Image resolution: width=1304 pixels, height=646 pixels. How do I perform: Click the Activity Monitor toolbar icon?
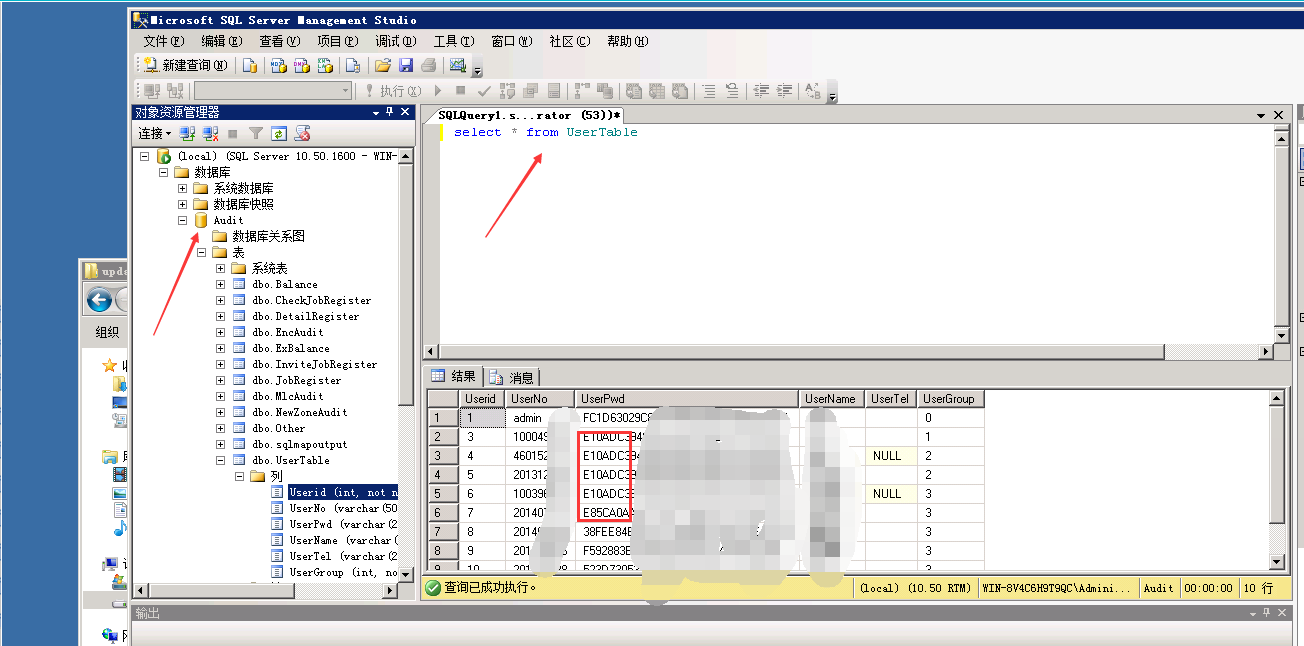point(458,65)
